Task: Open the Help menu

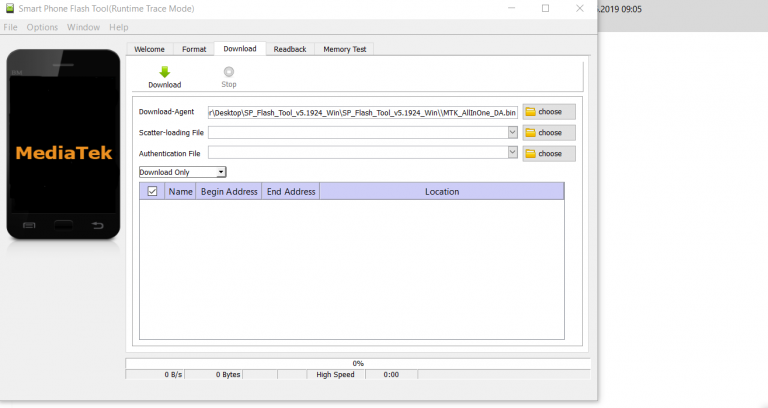Action: [119, 27]
